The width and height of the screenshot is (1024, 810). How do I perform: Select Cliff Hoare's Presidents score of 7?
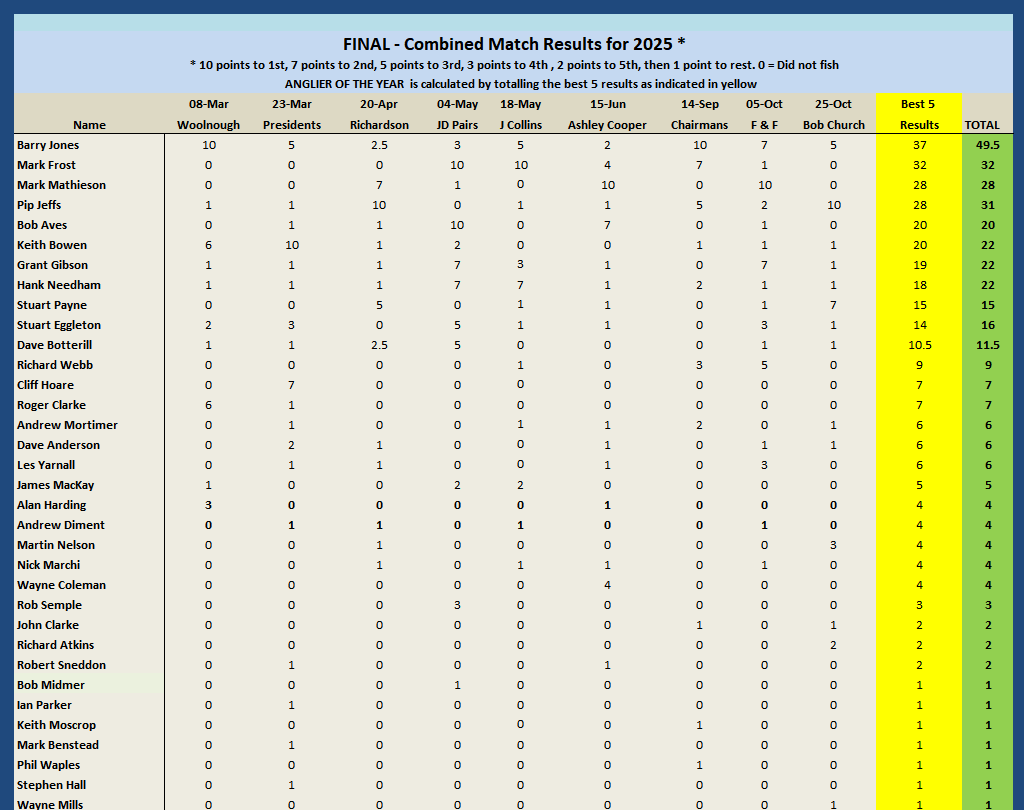(x=292, y=385)
